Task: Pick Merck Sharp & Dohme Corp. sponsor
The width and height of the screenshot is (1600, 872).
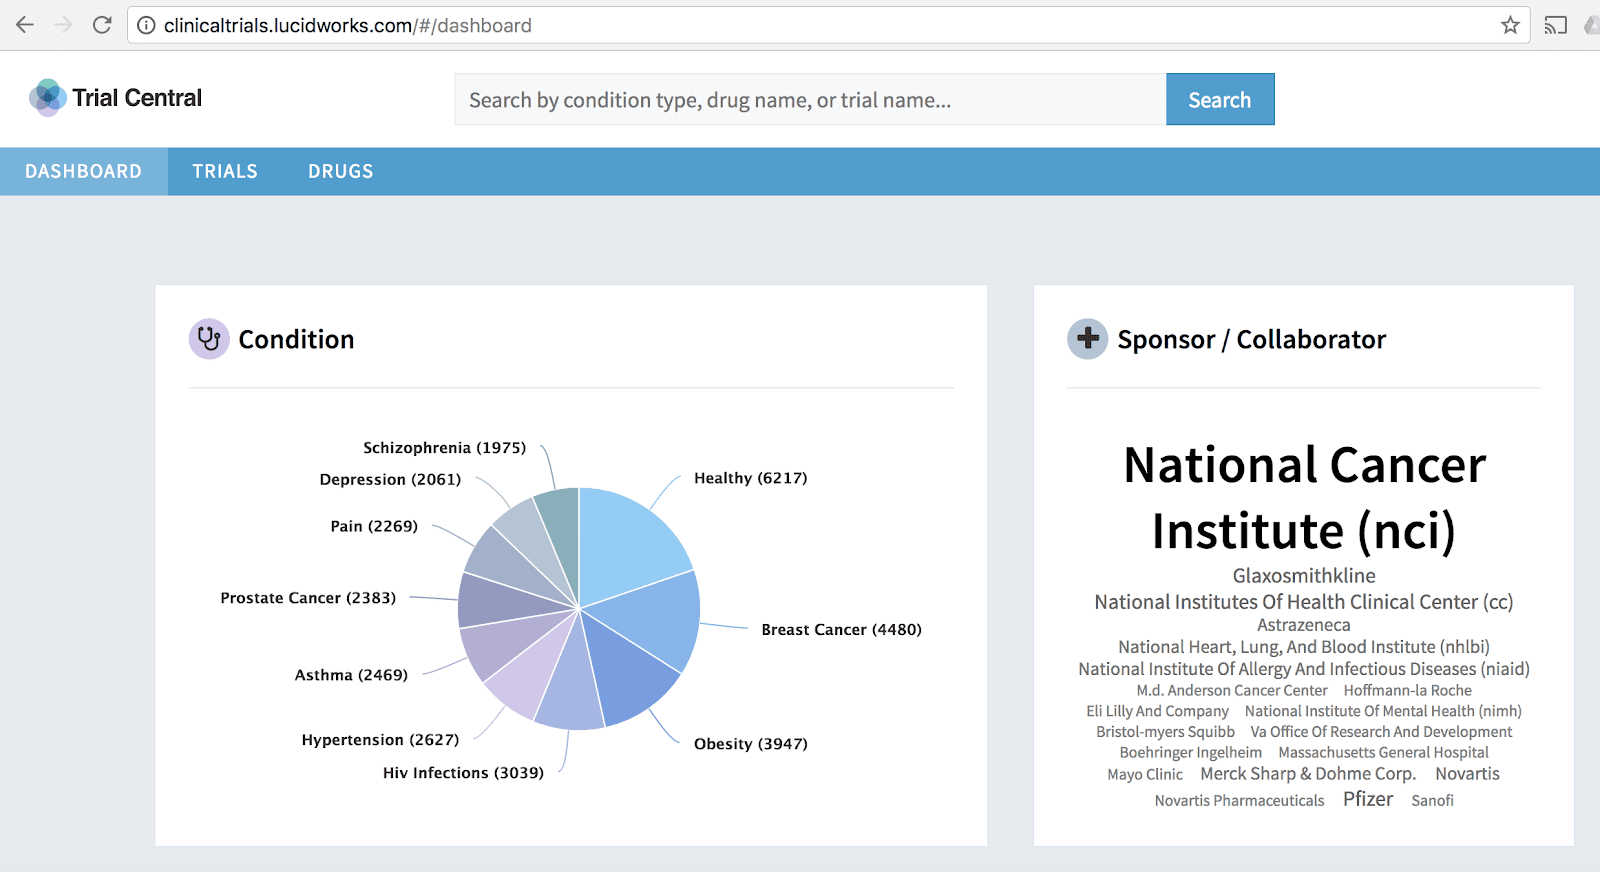Action: pyautogui.click(x=1308, y=774)
